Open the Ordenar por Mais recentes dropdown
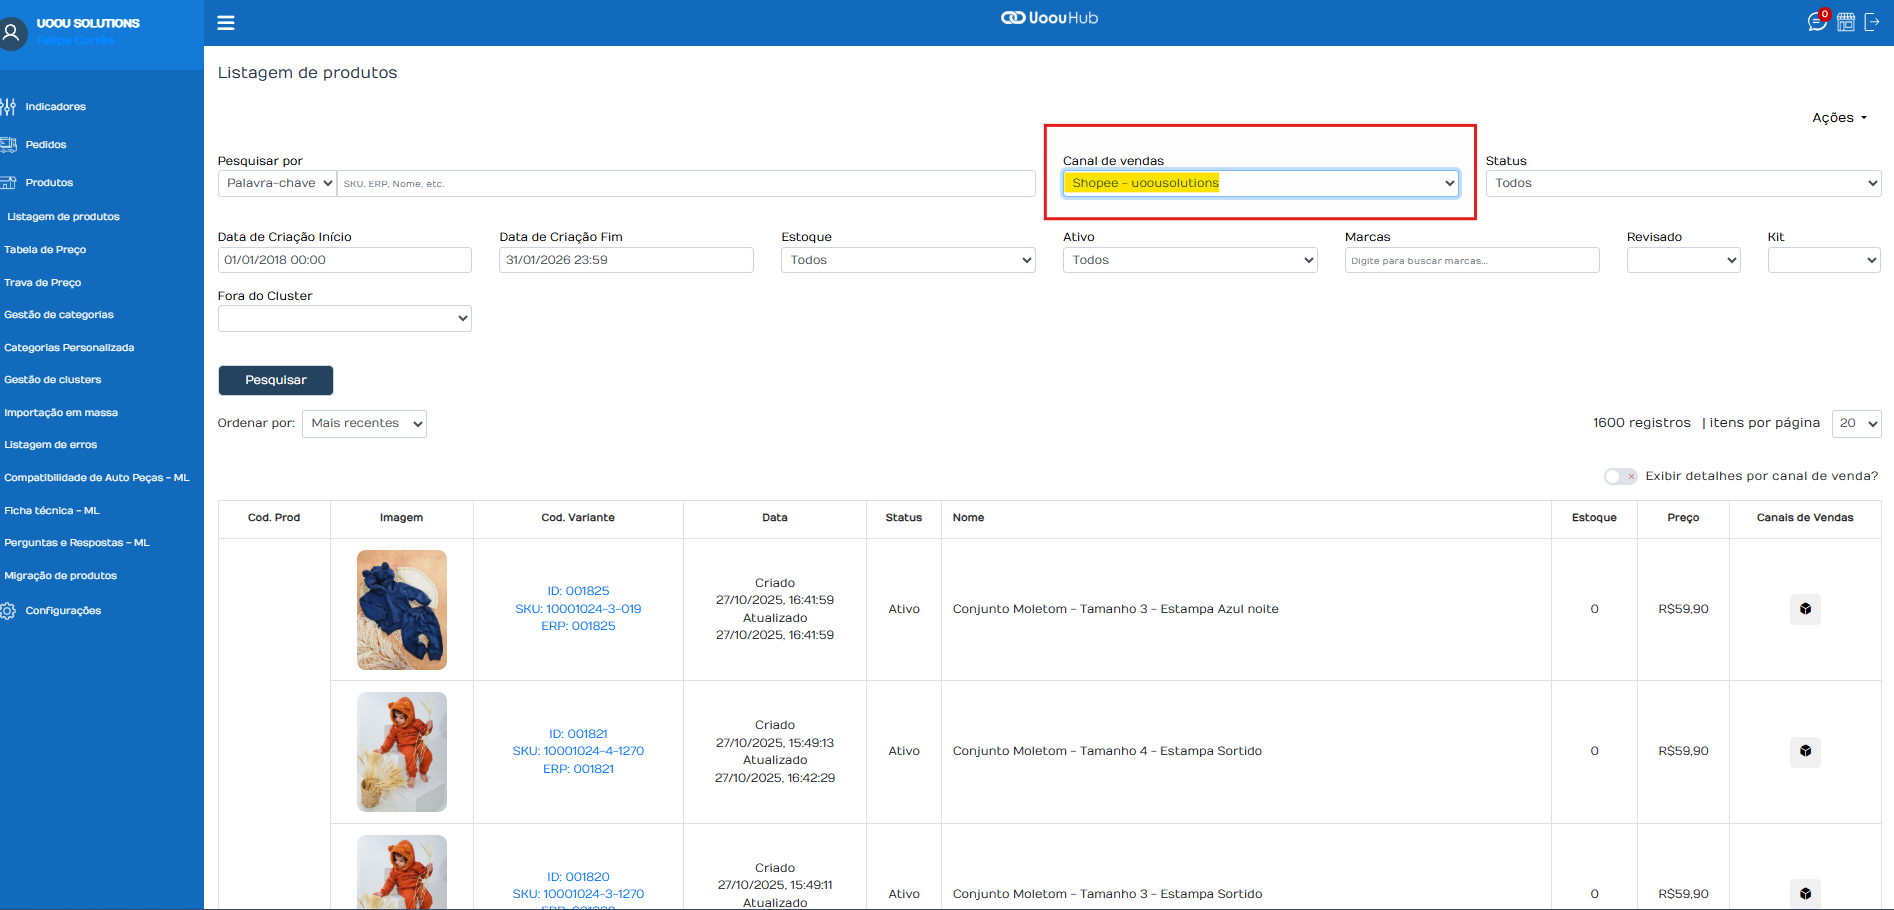Image resolution: width=1894 pixels, height=910 pixels. [x=364, y=423]
